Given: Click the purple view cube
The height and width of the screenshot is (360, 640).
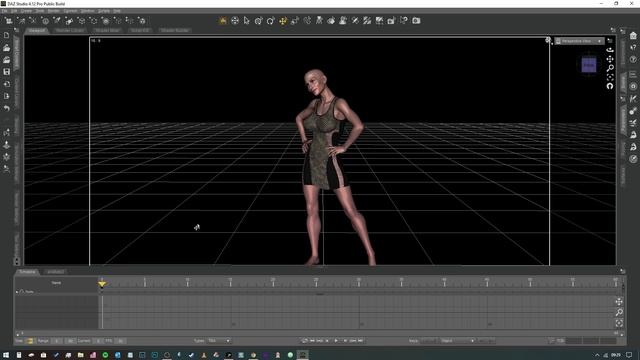Looking at the screenshot, I should coord(589,65).
